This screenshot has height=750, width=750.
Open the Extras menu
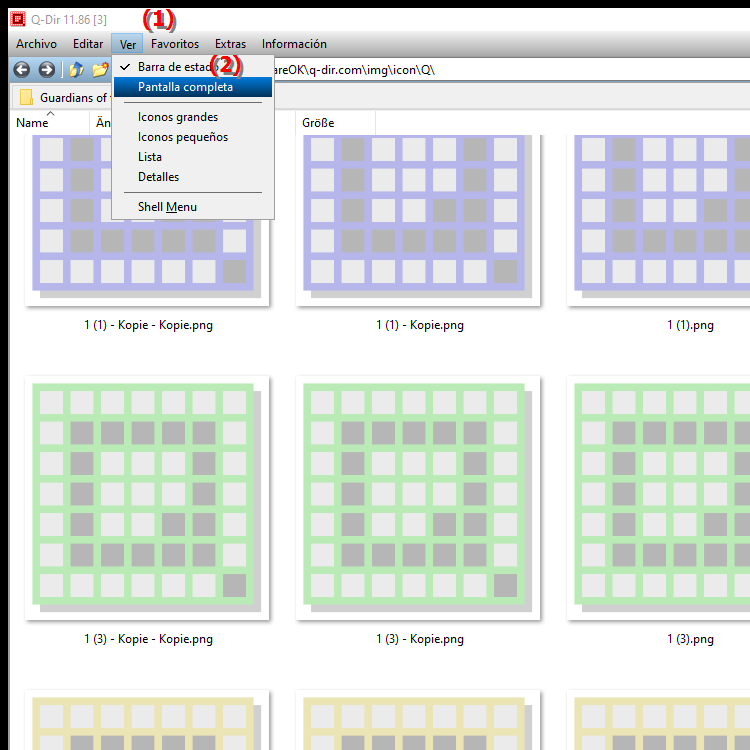point(231,44)
